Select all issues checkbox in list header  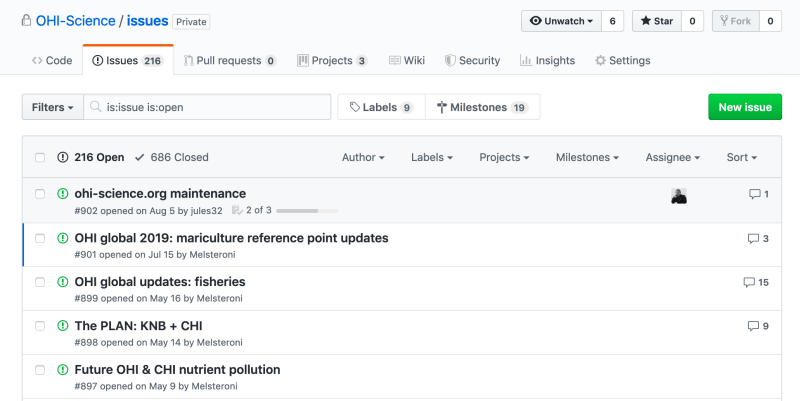40,158
